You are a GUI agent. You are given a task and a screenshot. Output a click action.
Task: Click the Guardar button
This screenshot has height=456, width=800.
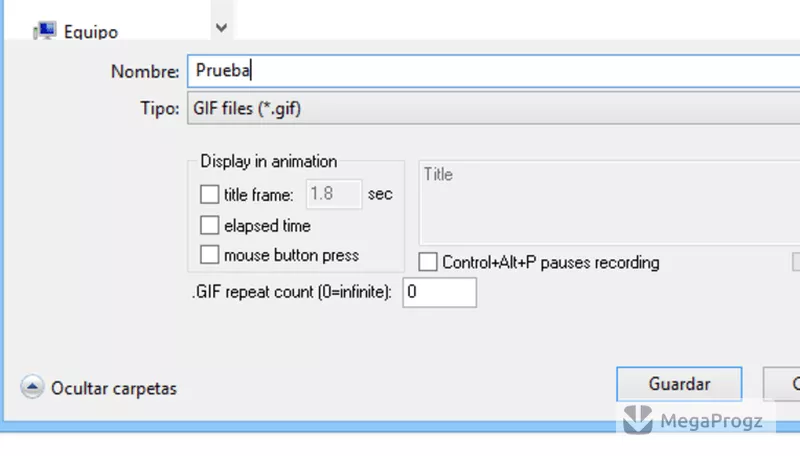point(679,384)
